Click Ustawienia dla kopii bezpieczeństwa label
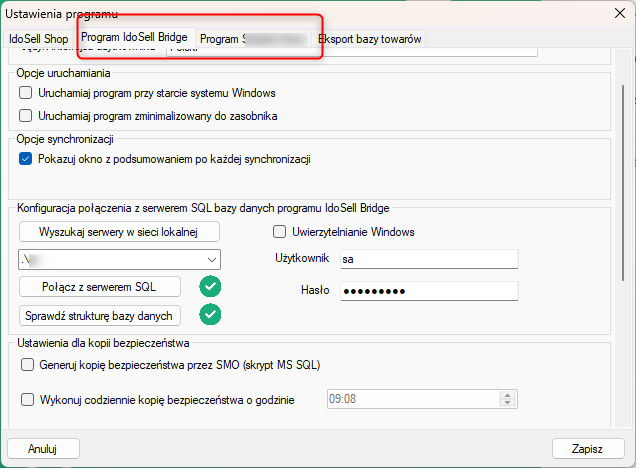The width and height of the screenshot is (636, 468). 103,343
